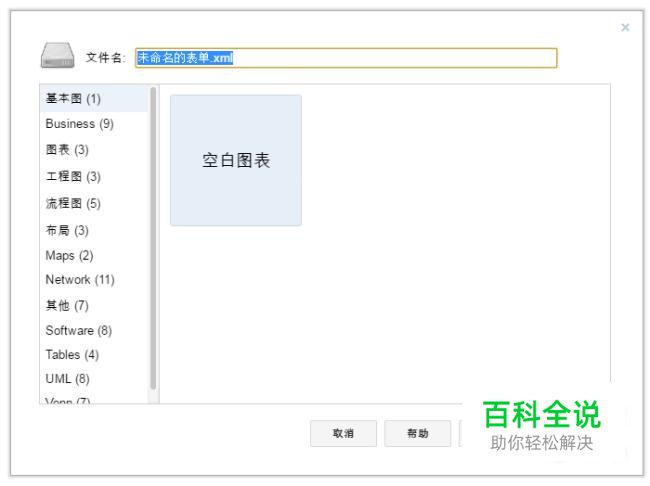Select the 其他 (7) category

coord(94,305)
